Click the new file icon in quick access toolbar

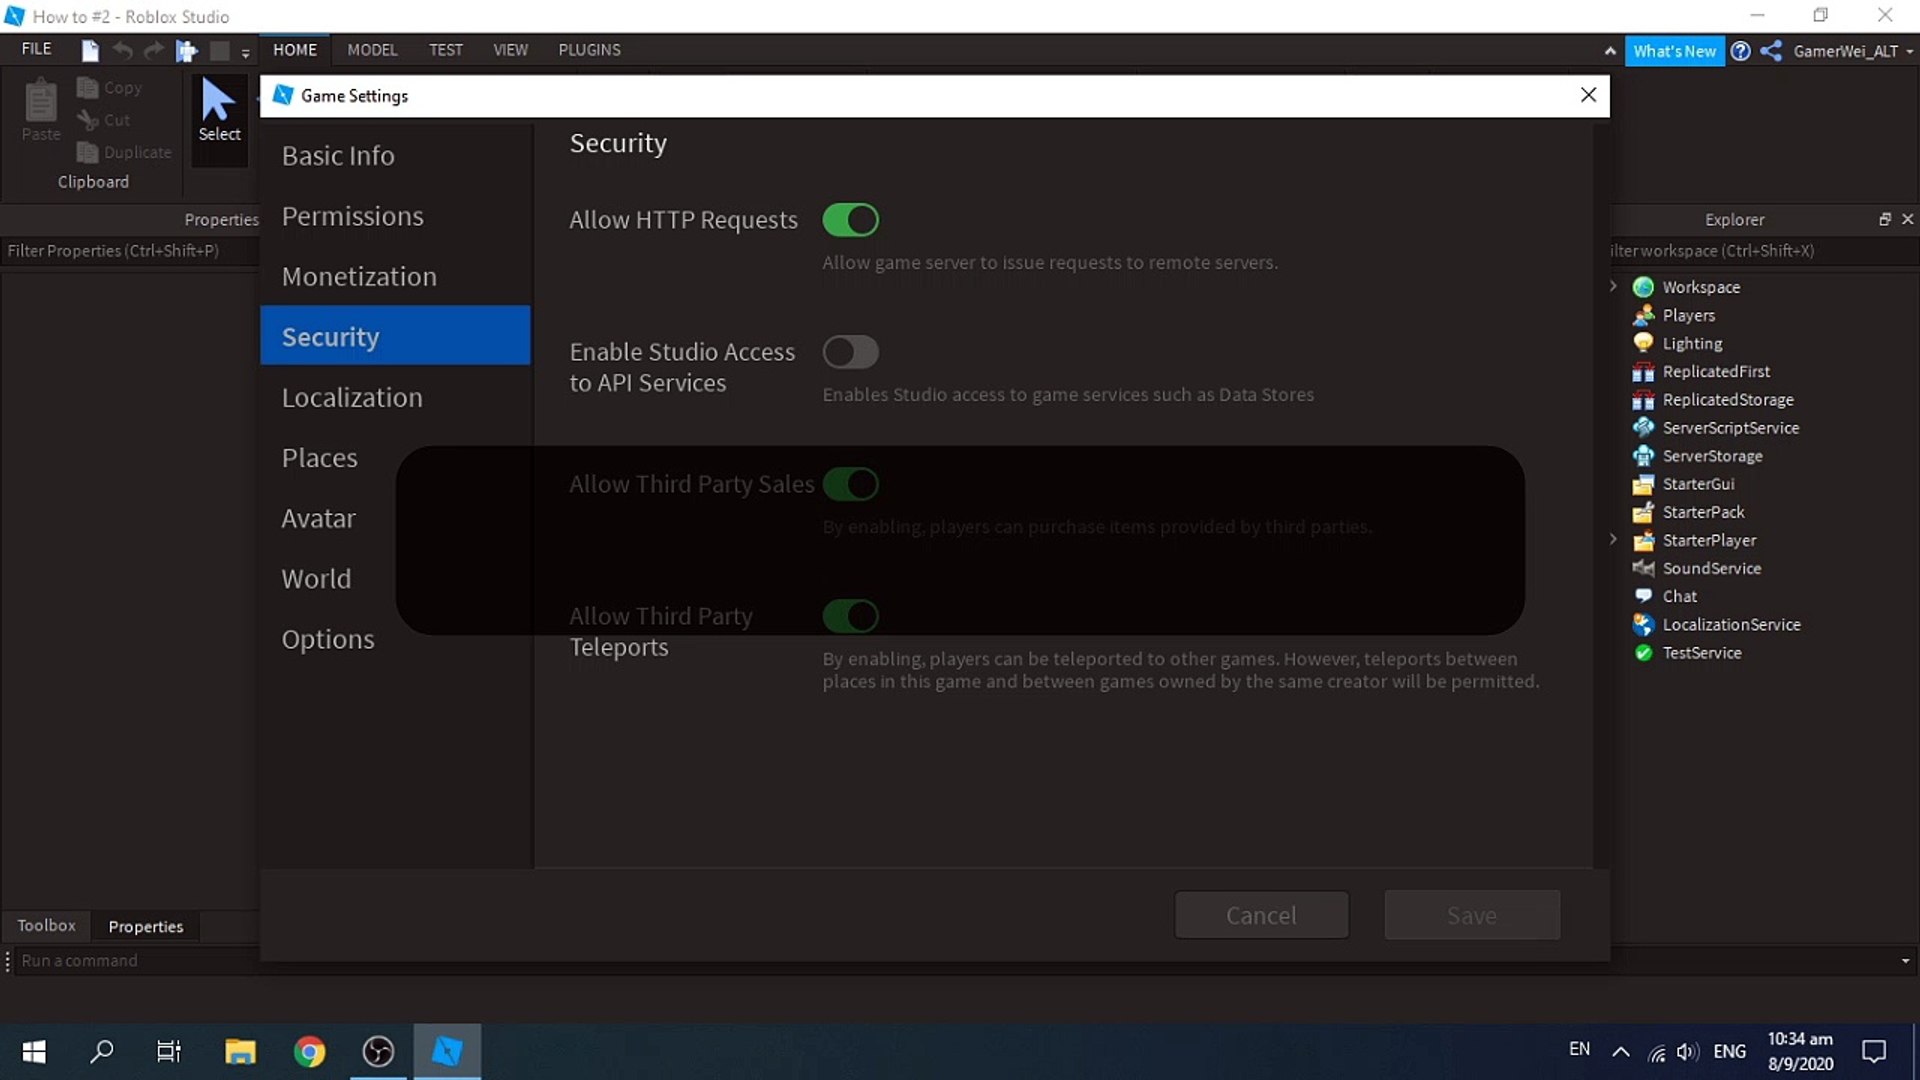point(90,50)
